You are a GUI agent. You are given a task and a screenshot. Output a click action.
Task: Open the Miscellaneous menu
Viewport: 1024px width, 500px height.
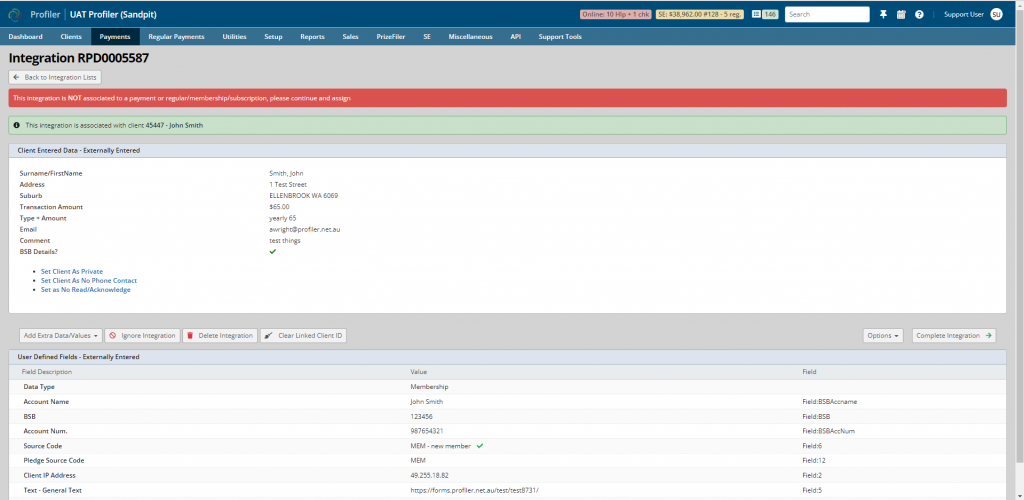coord(470,37)
